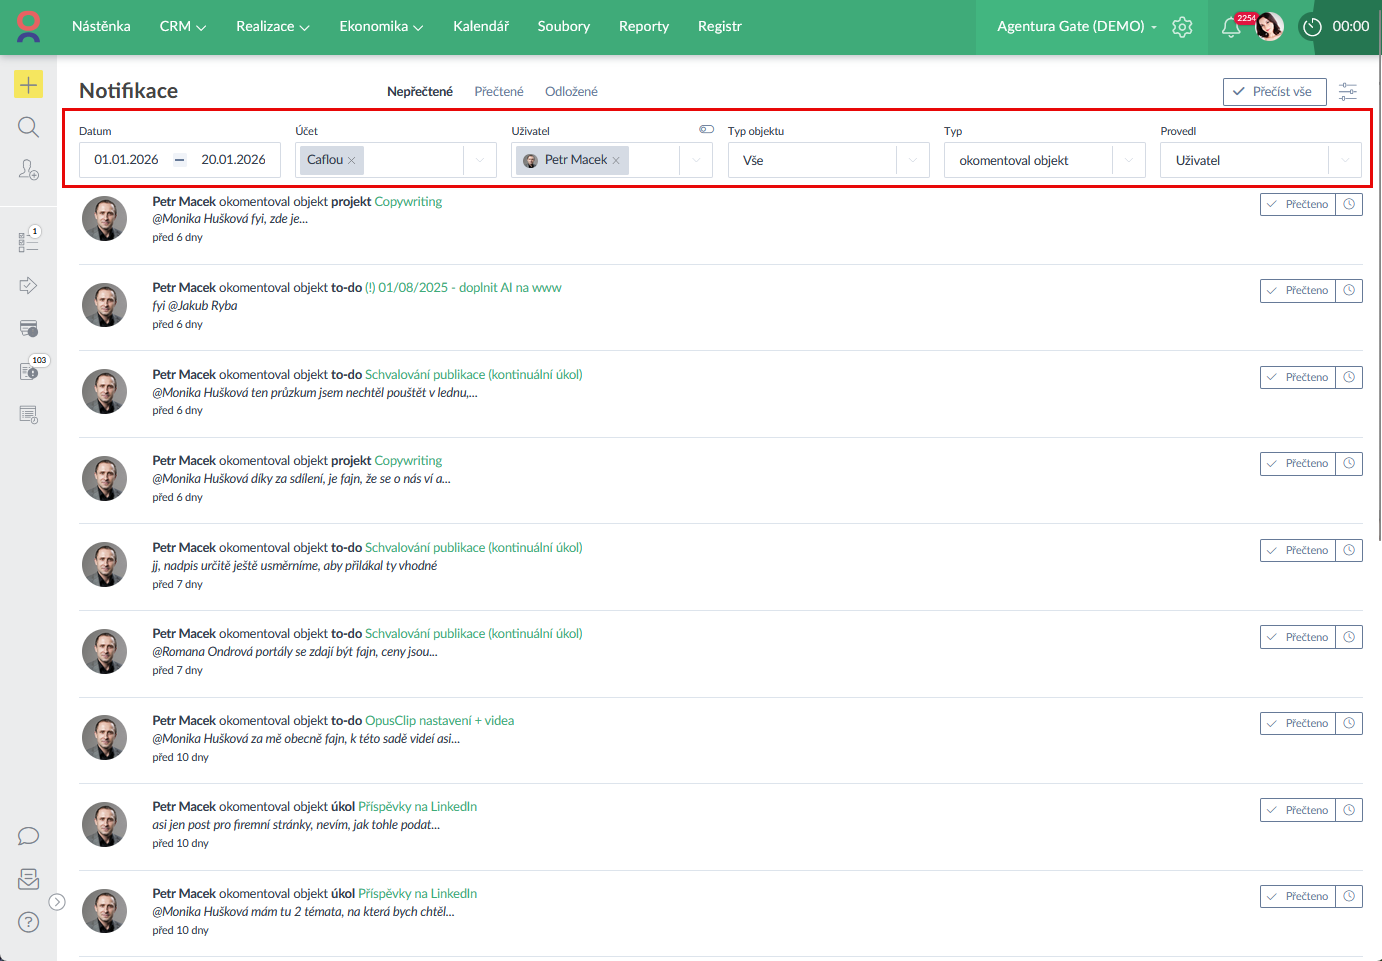The height and width of the screenshot is (961, 1382).
Task: Open the Reporty menu item
Action: [643, 27]
